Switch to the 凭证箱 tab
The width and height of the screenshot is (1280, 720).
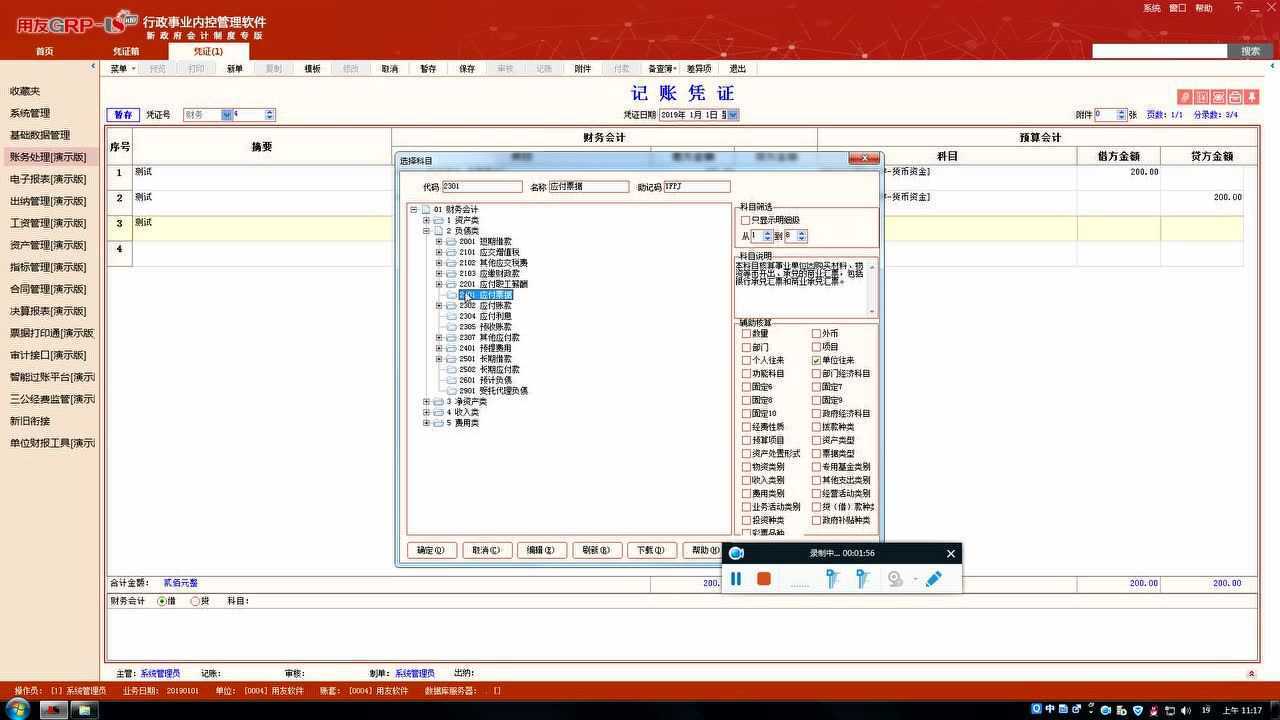point(126,51)
